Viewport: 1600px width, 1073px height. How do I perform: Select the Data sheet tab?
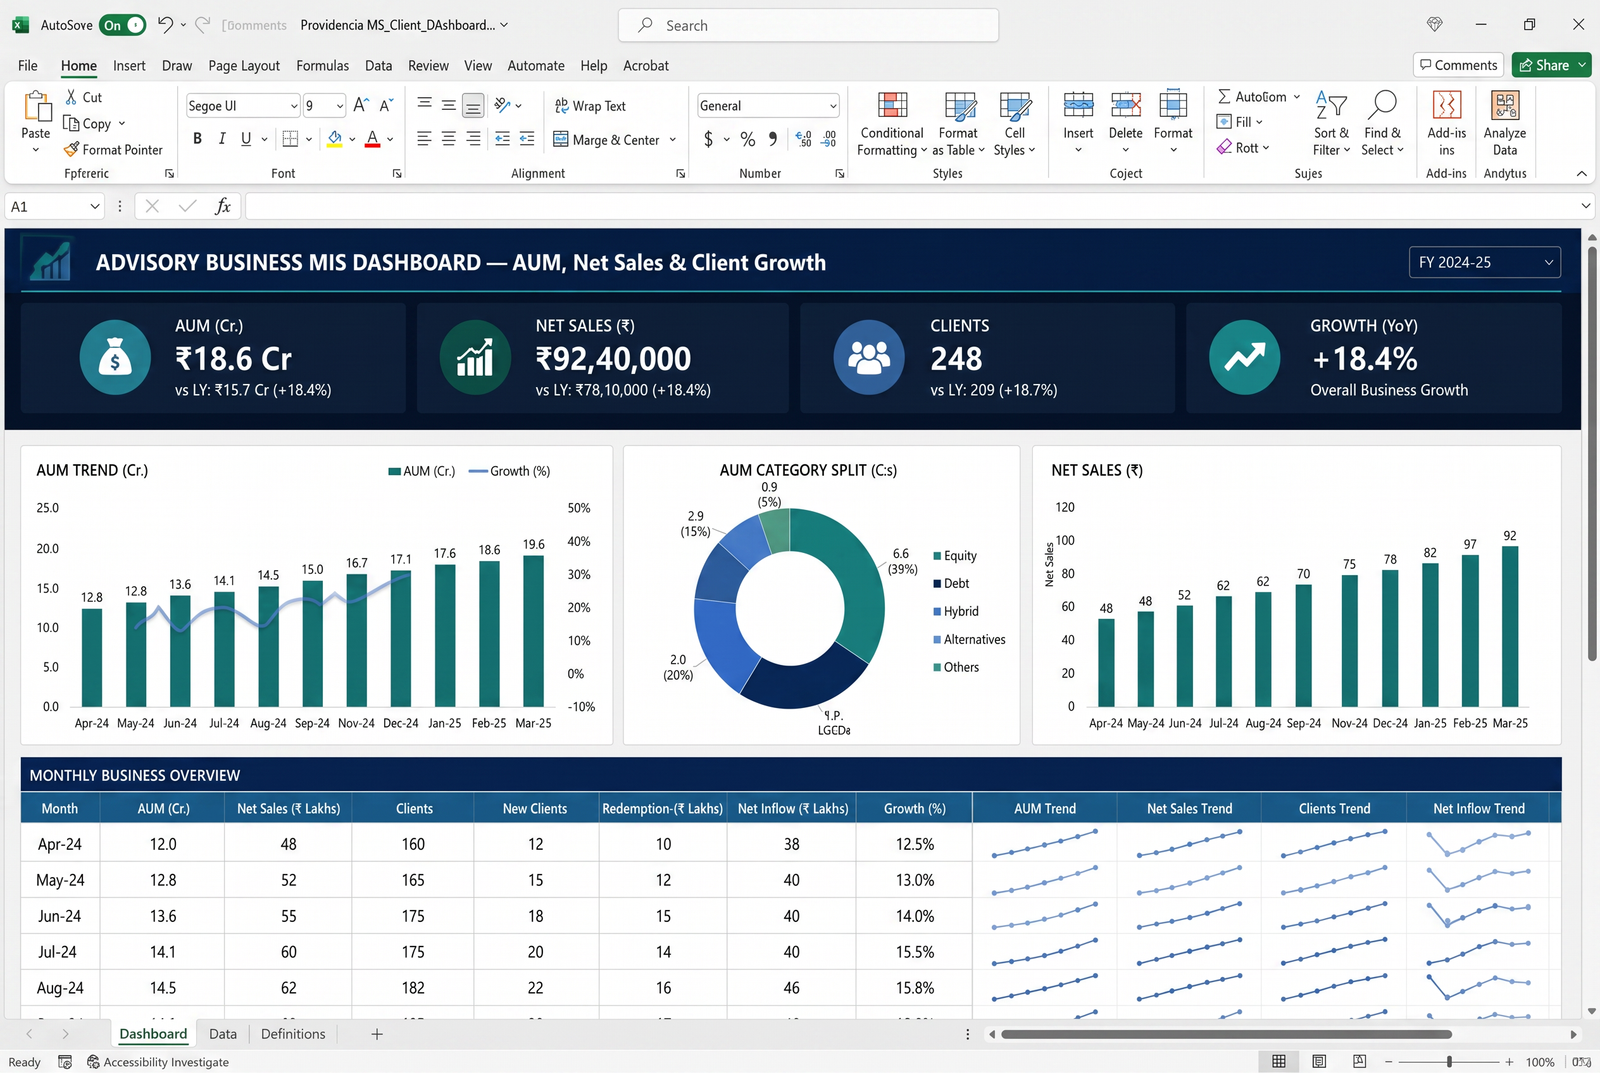point(223,1034)
